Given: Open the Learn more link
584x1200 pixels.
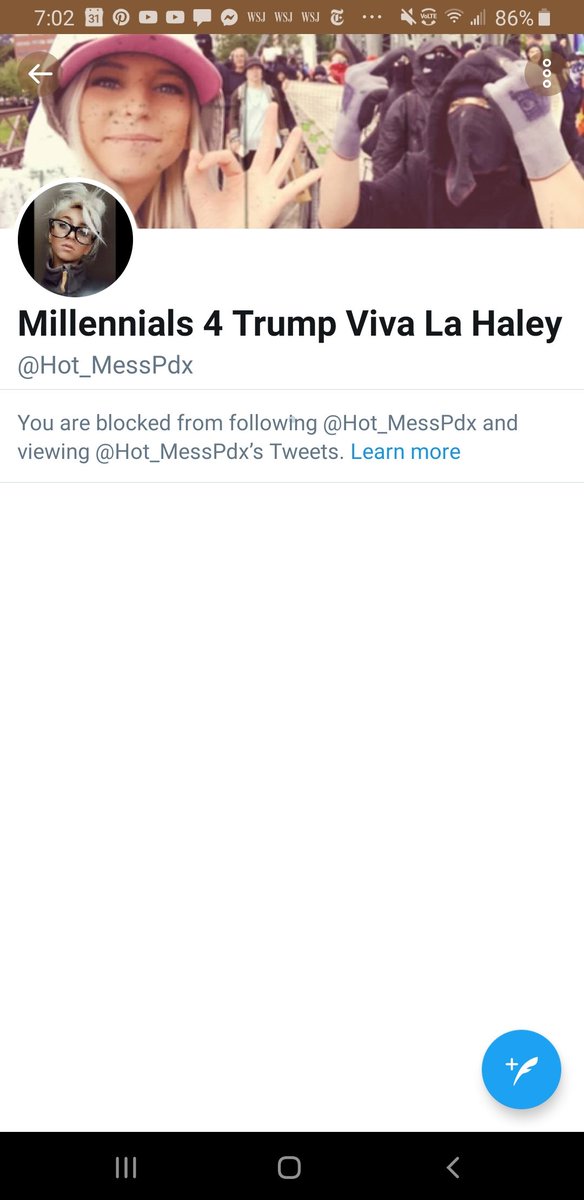Looking at the screenshot, I should click(x=406, y=452).
